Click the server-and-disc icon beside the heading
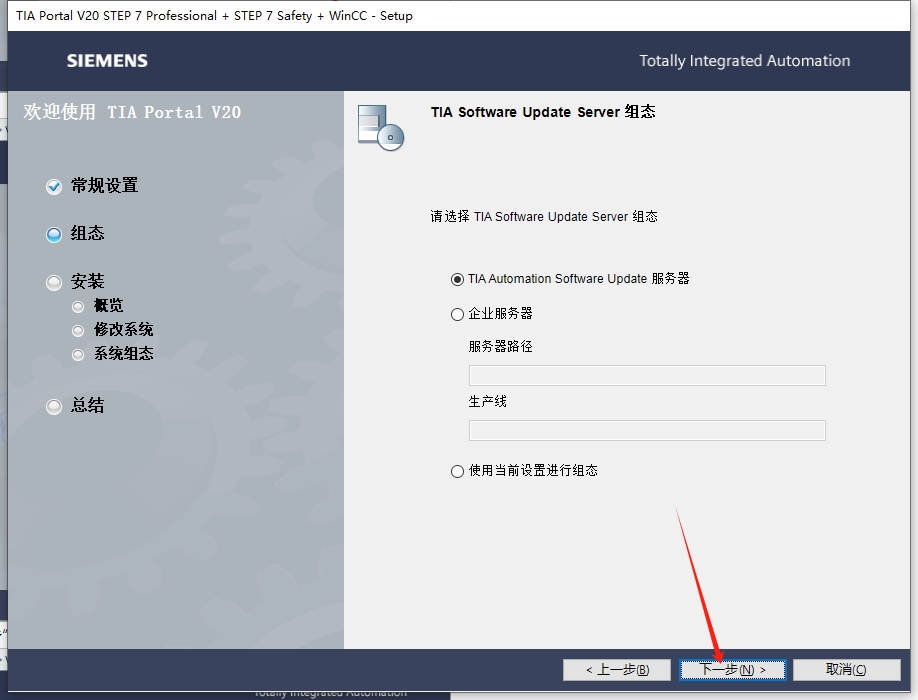 click(381, 128)
